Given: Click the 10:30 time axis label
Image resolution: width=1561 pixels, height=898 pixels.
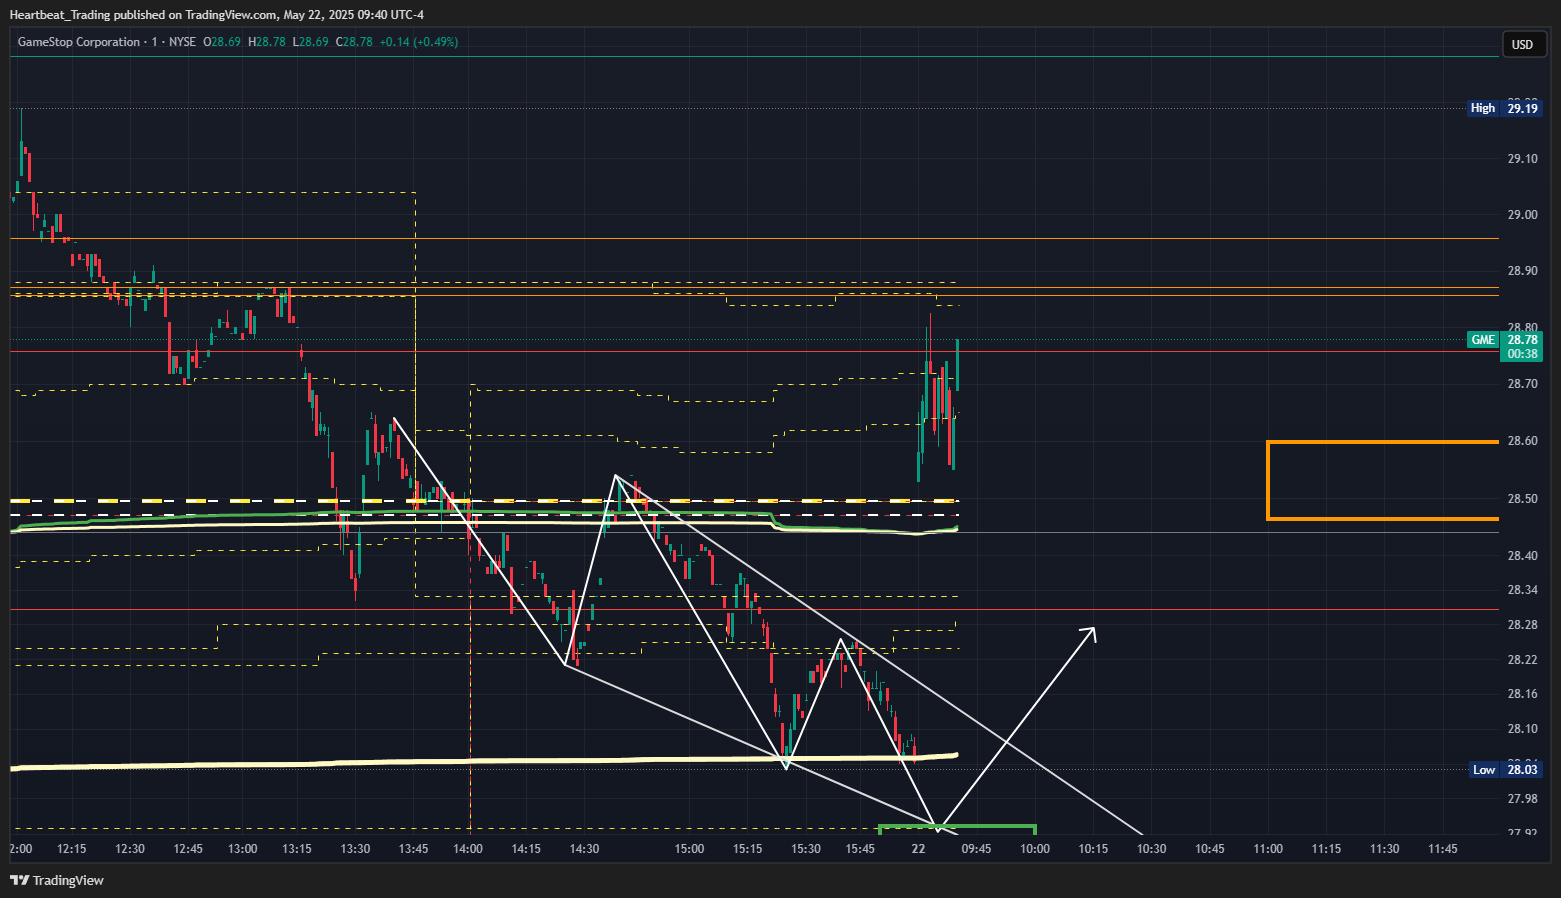Looking at the screenshot, I should click(1151, 849).
